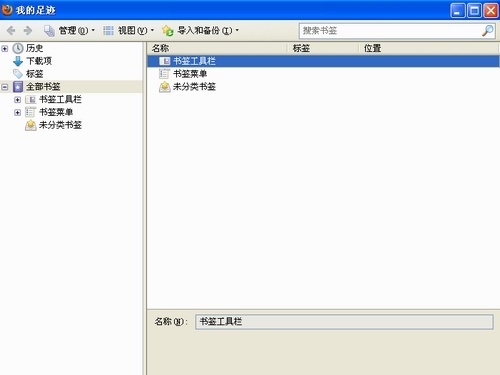The height and width of the screenshot is (375, 500).
Task: Select 标签 in the sidebar
Action: click(35, 74)
